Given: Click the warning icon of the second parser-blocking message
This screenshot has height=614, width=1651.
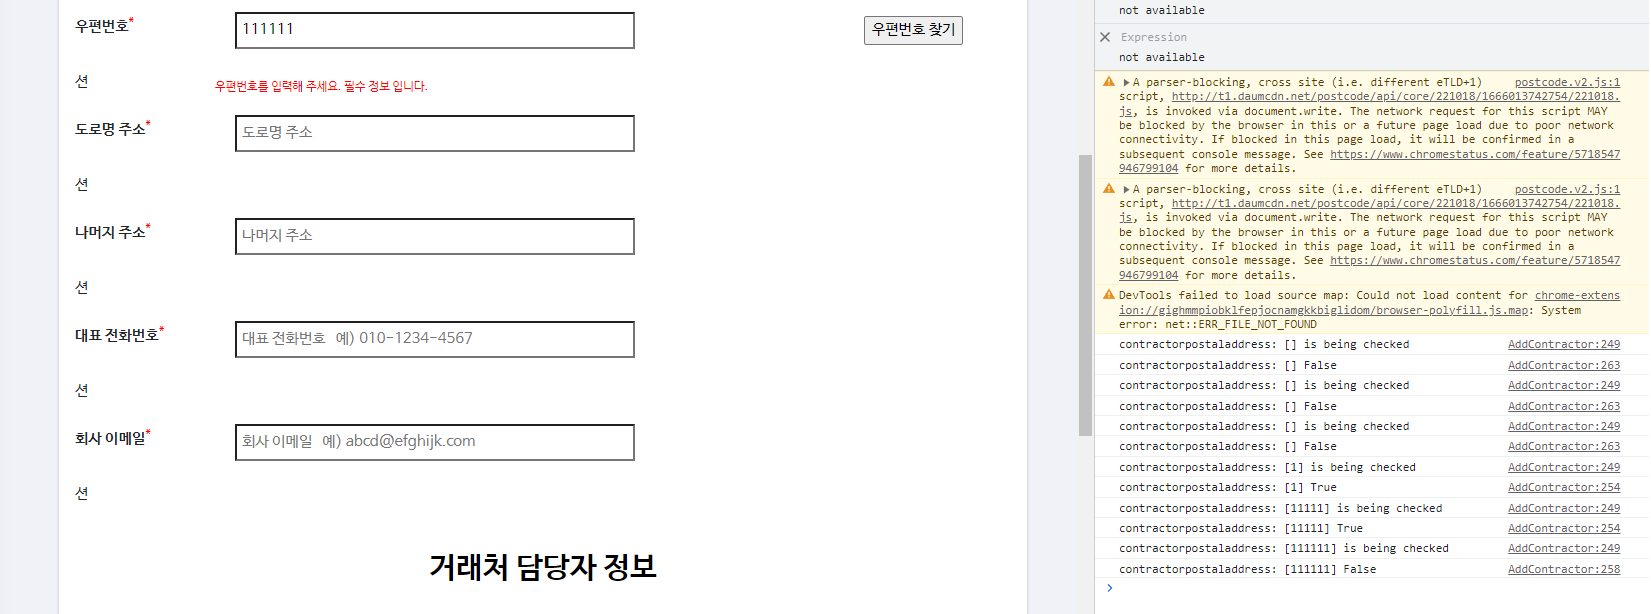Looking at the screenshot, I should click(1109, 189).
